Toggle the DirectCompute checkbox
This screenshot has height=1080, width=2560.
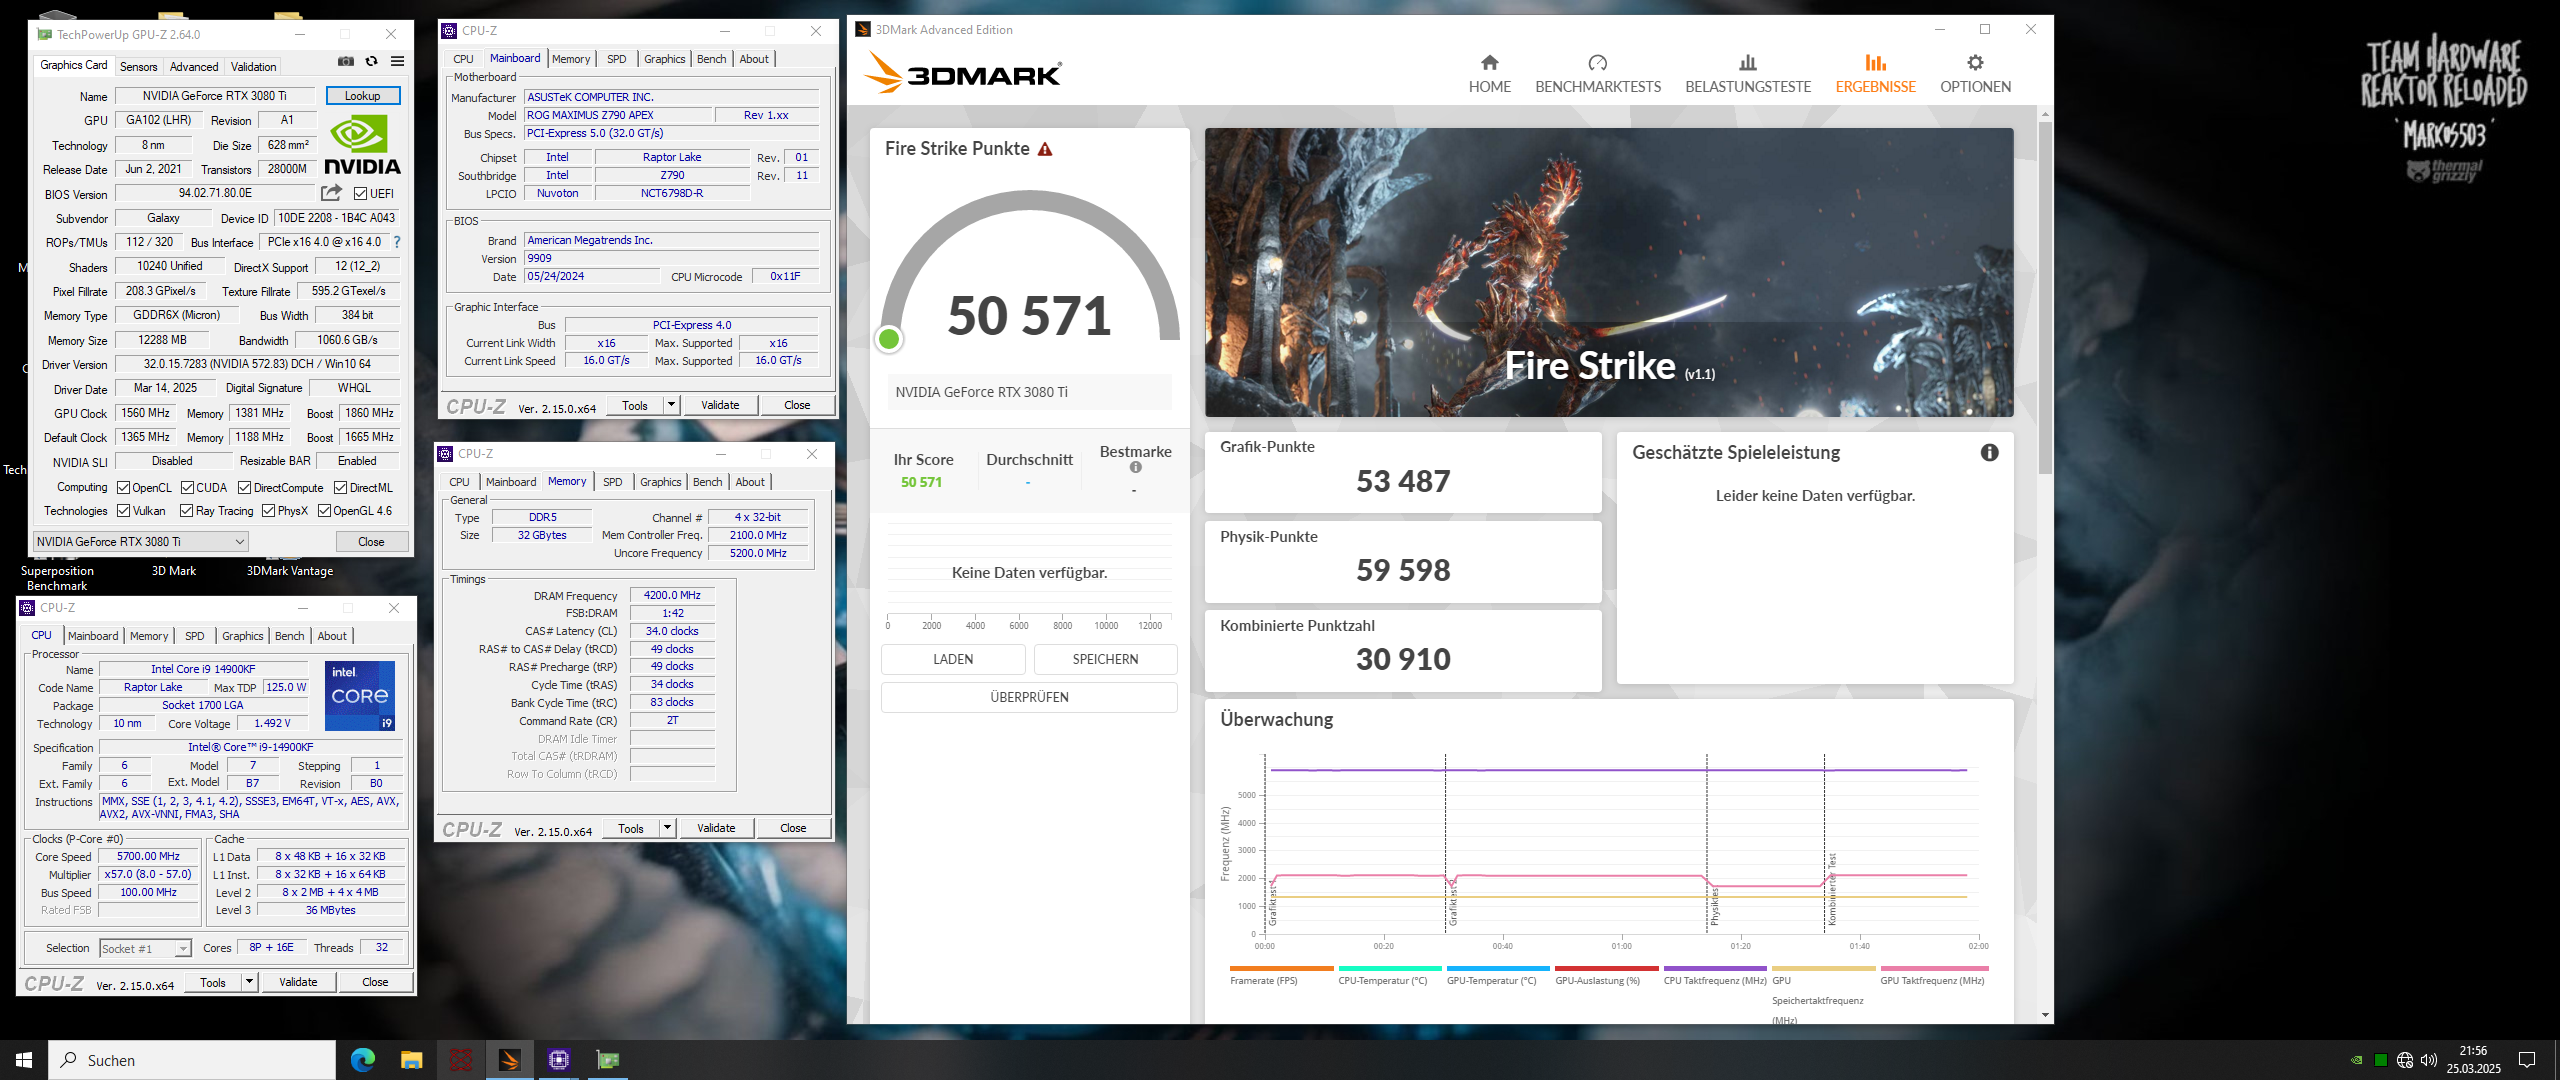[244, 488]
